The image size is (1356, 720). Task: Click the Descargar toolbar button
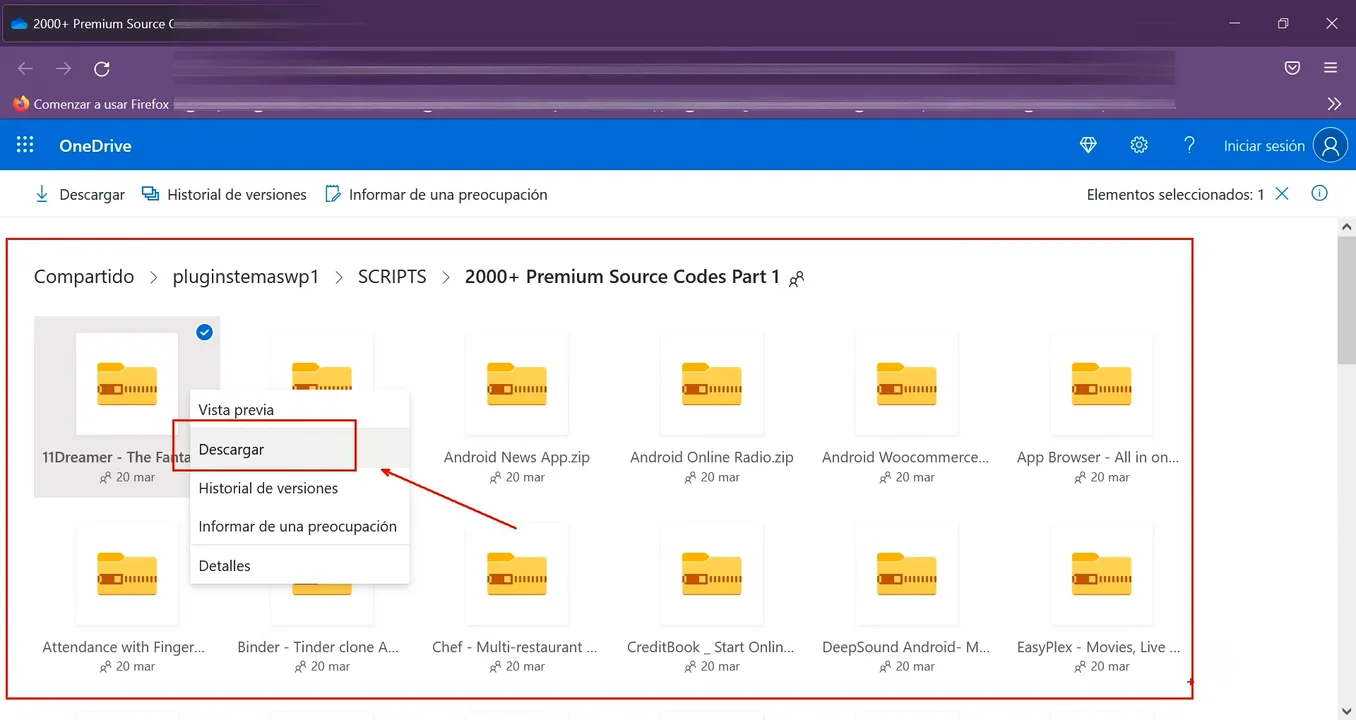[x=80, y=195]
